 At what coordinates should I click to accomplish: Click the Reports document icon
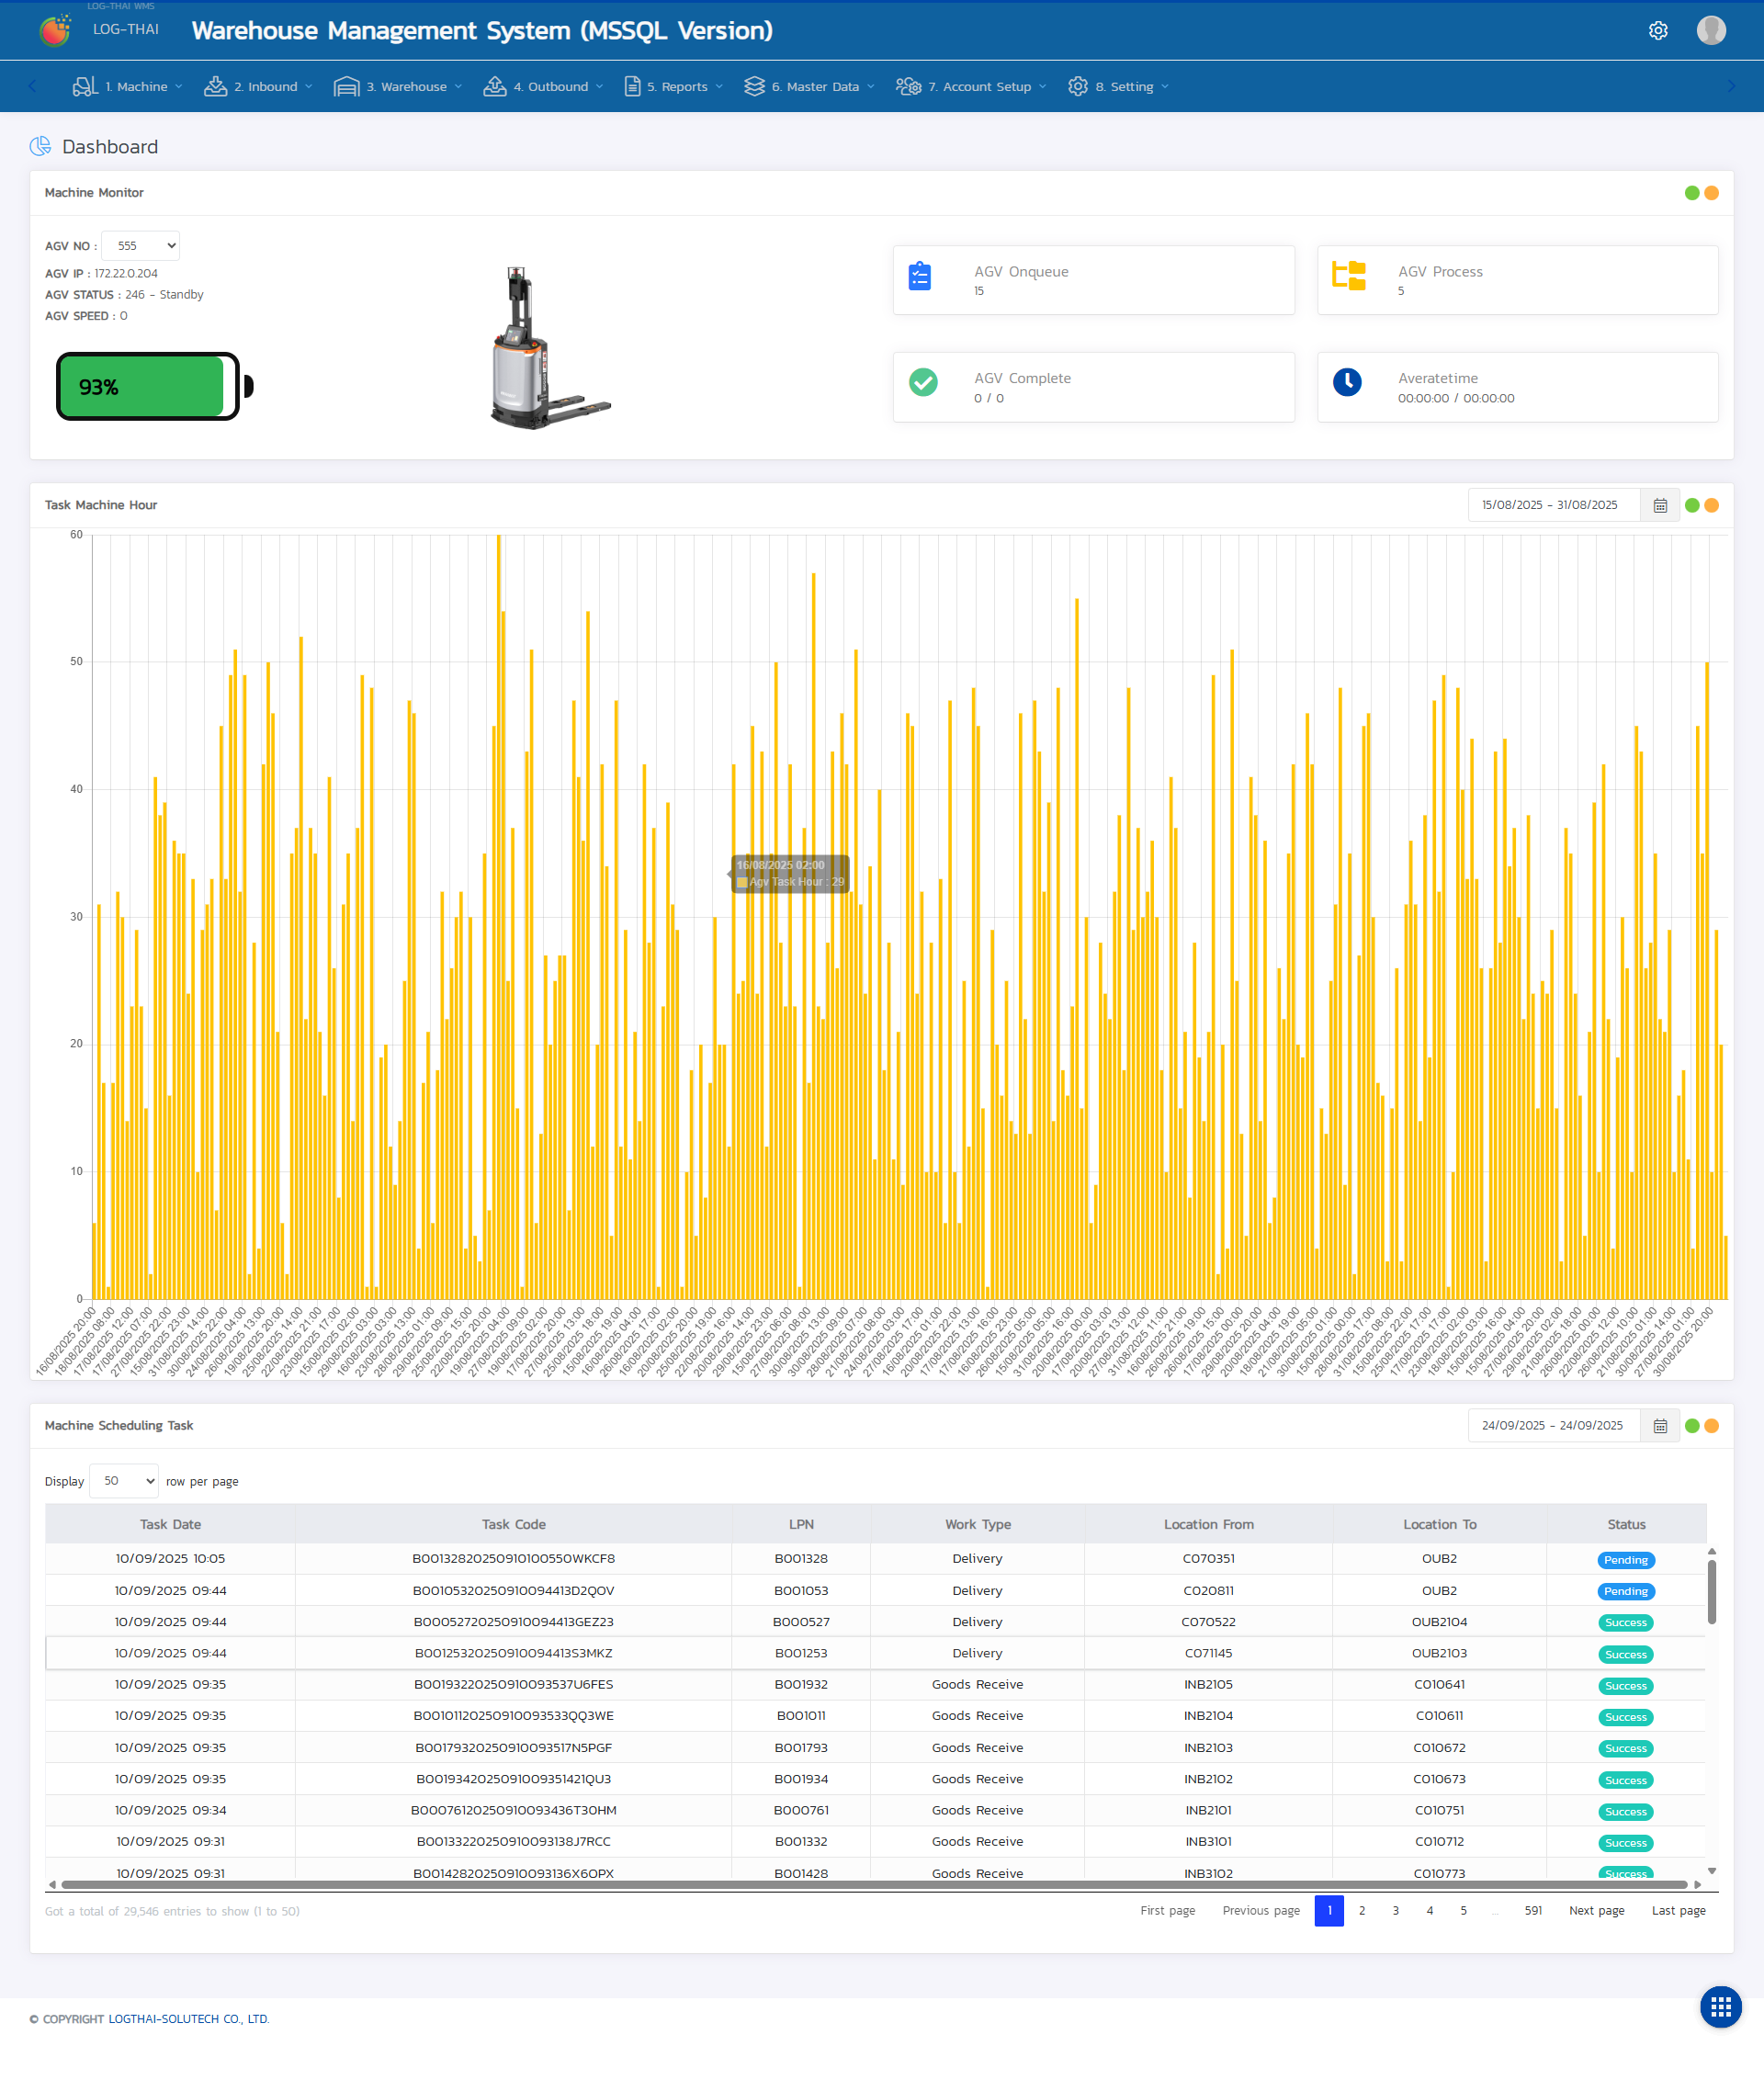click(x=632, y=86)
